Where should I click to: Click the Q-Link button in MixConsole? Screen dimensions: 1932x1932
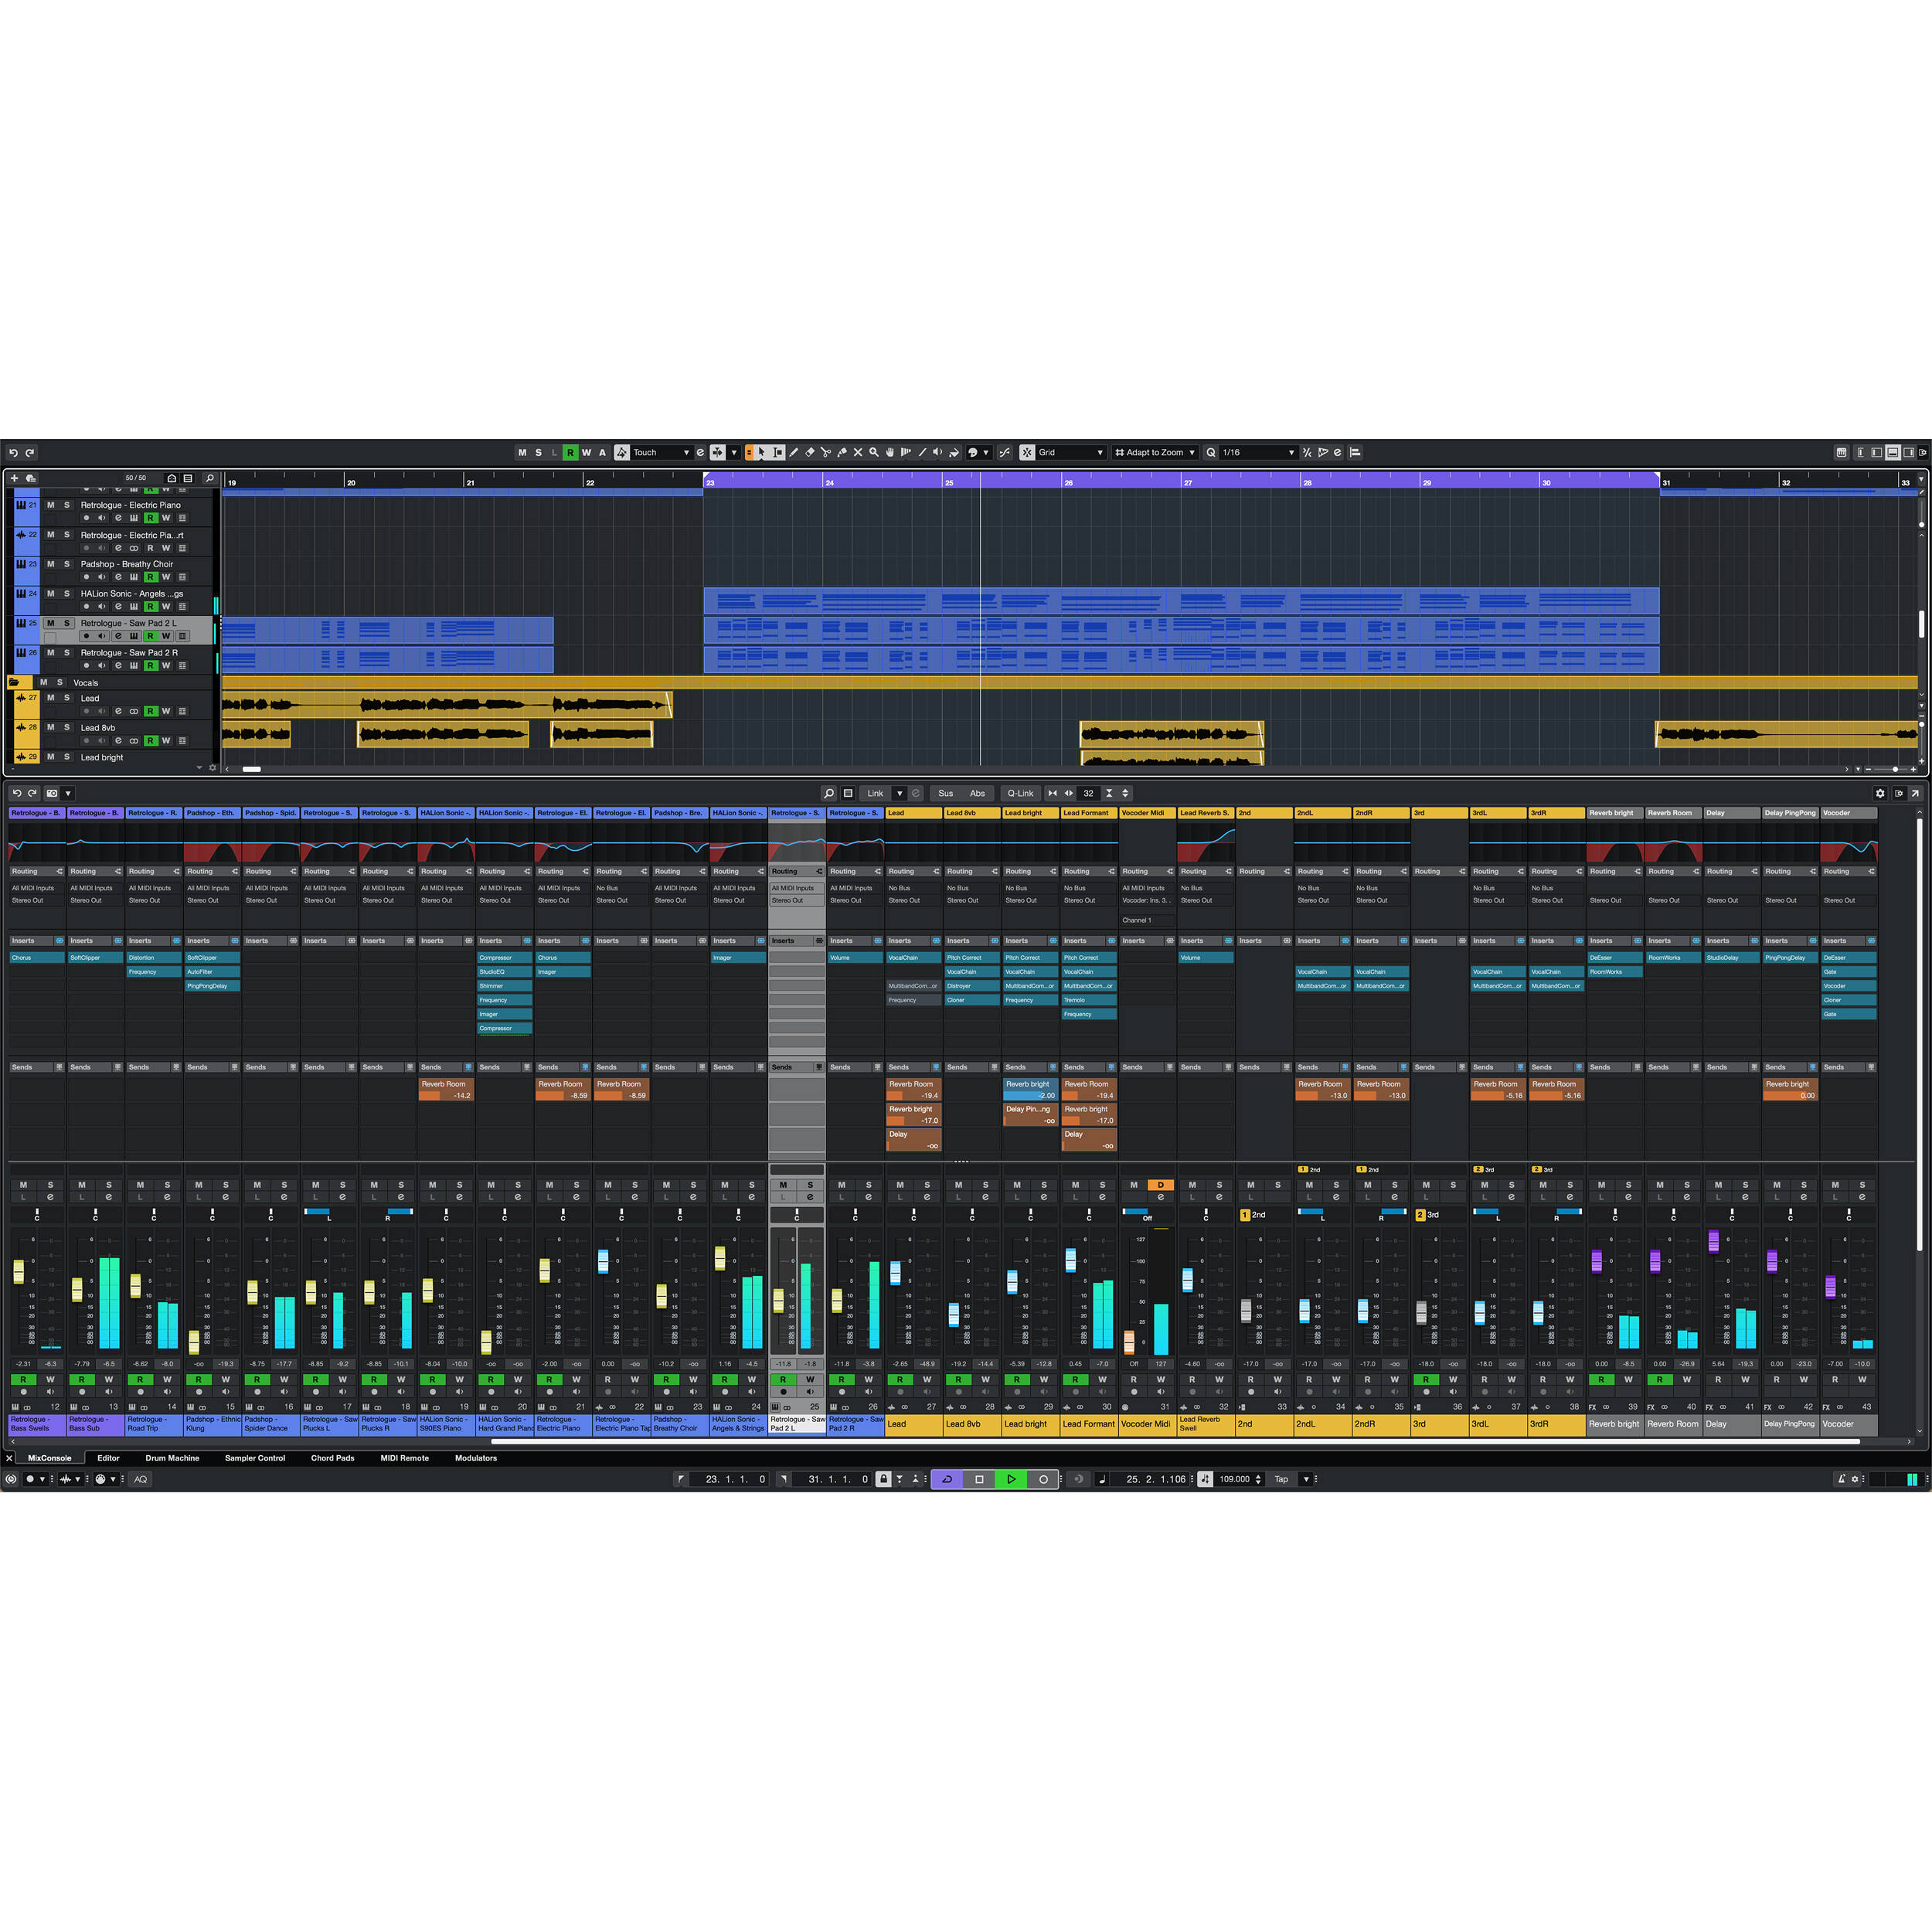coord(1020,792)
